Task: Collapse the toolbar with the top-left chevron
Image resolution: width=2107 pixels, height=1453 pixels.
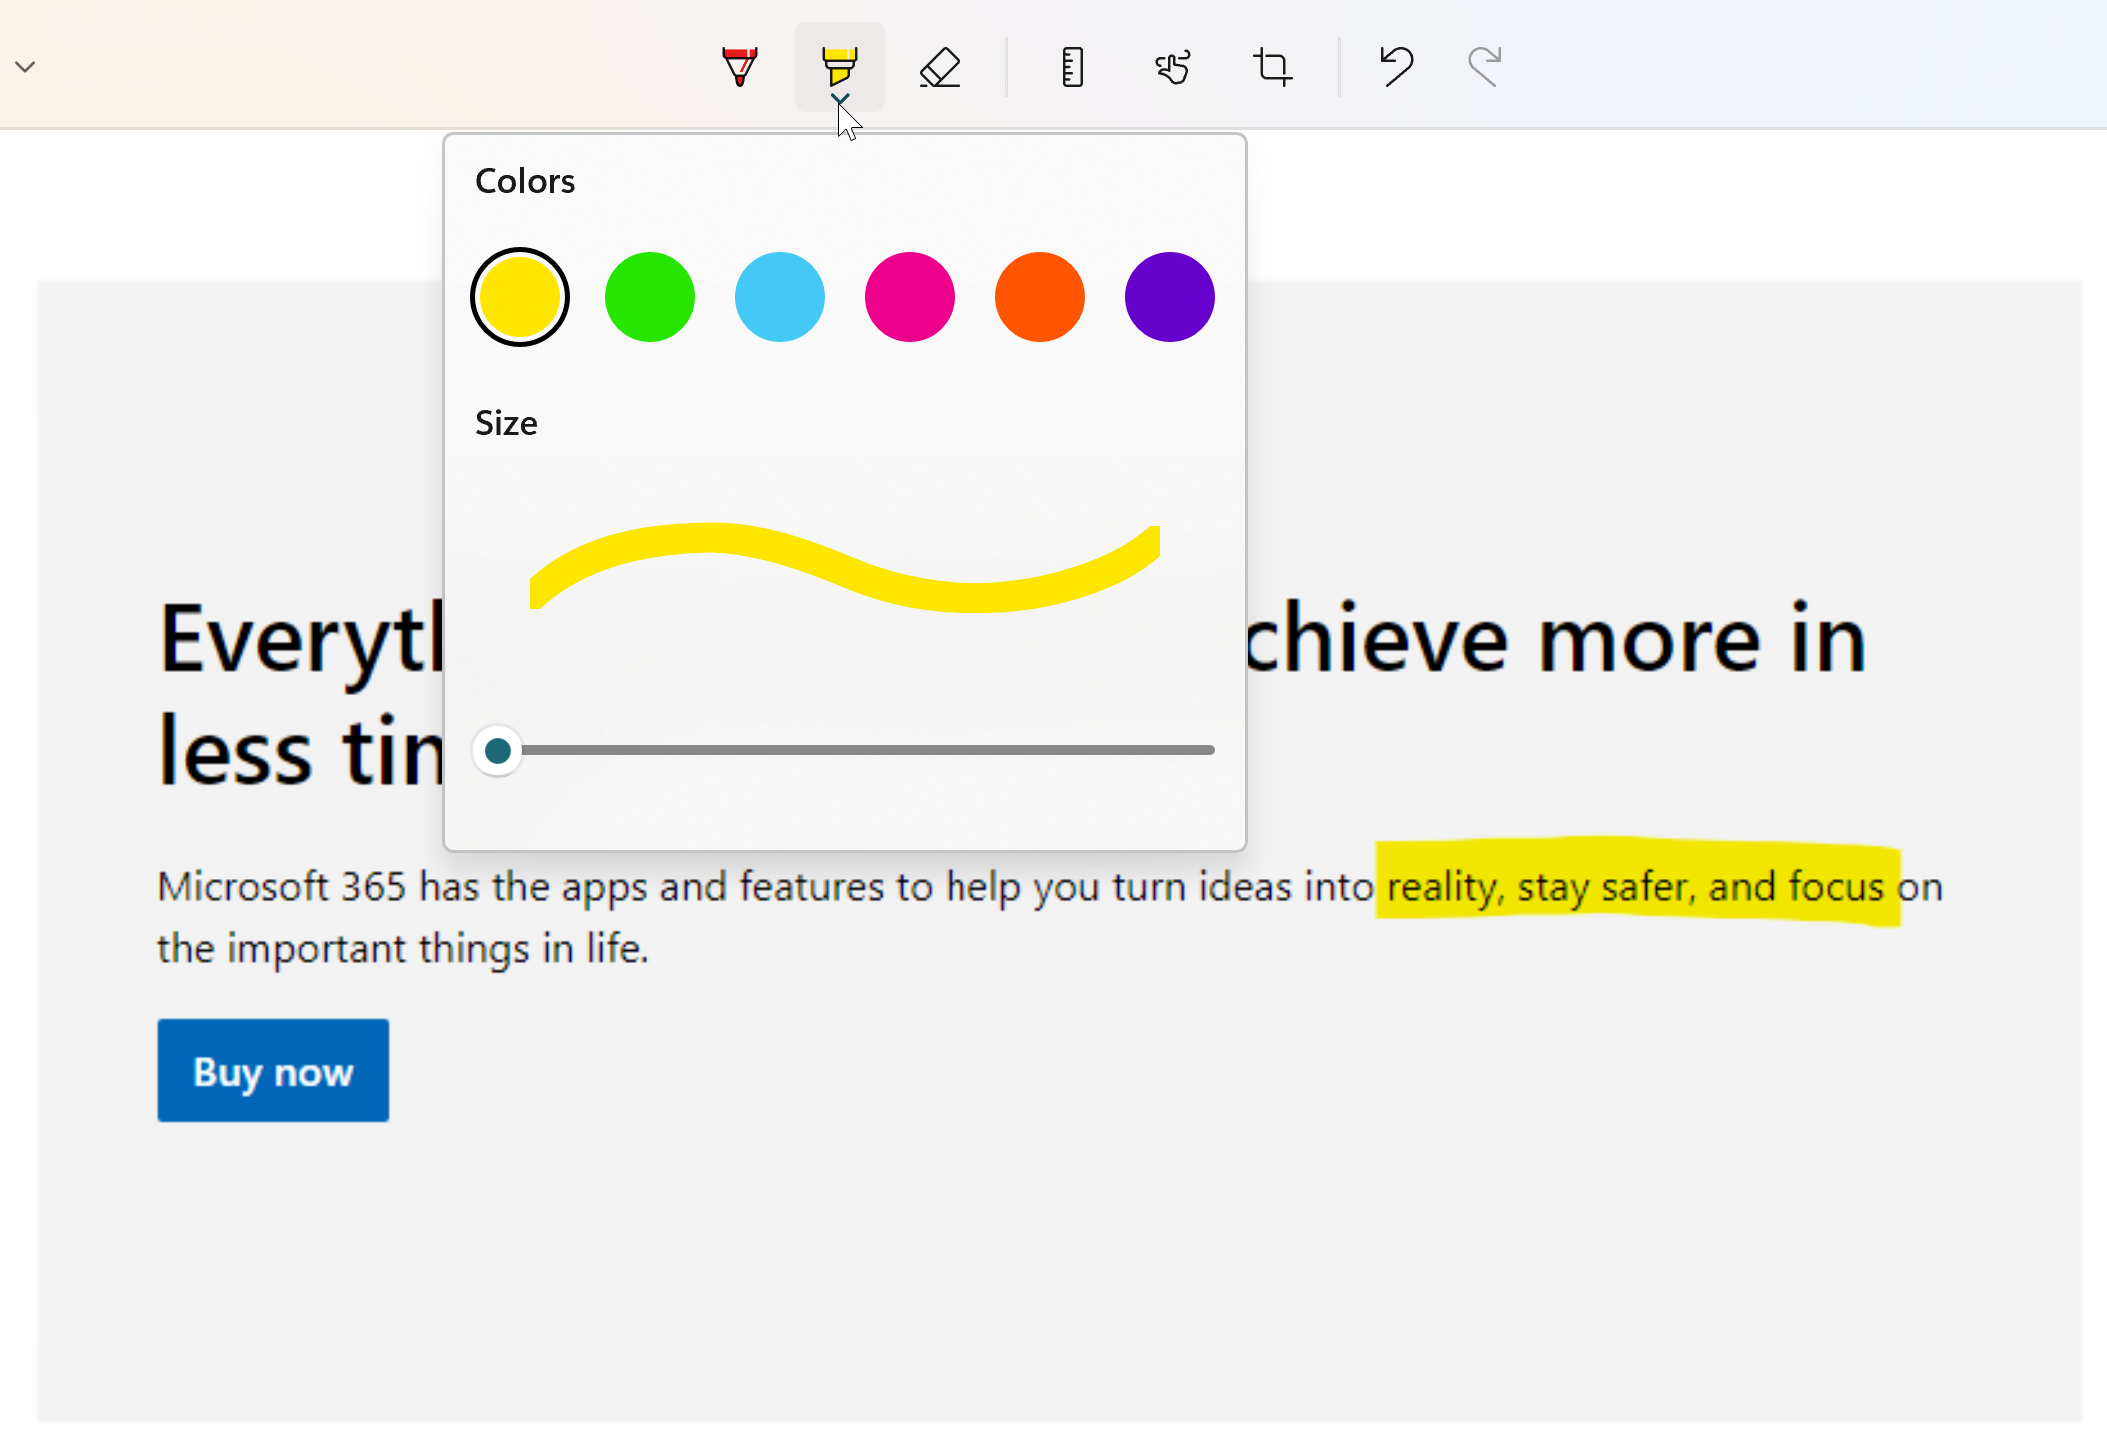Action: [25, 66]
